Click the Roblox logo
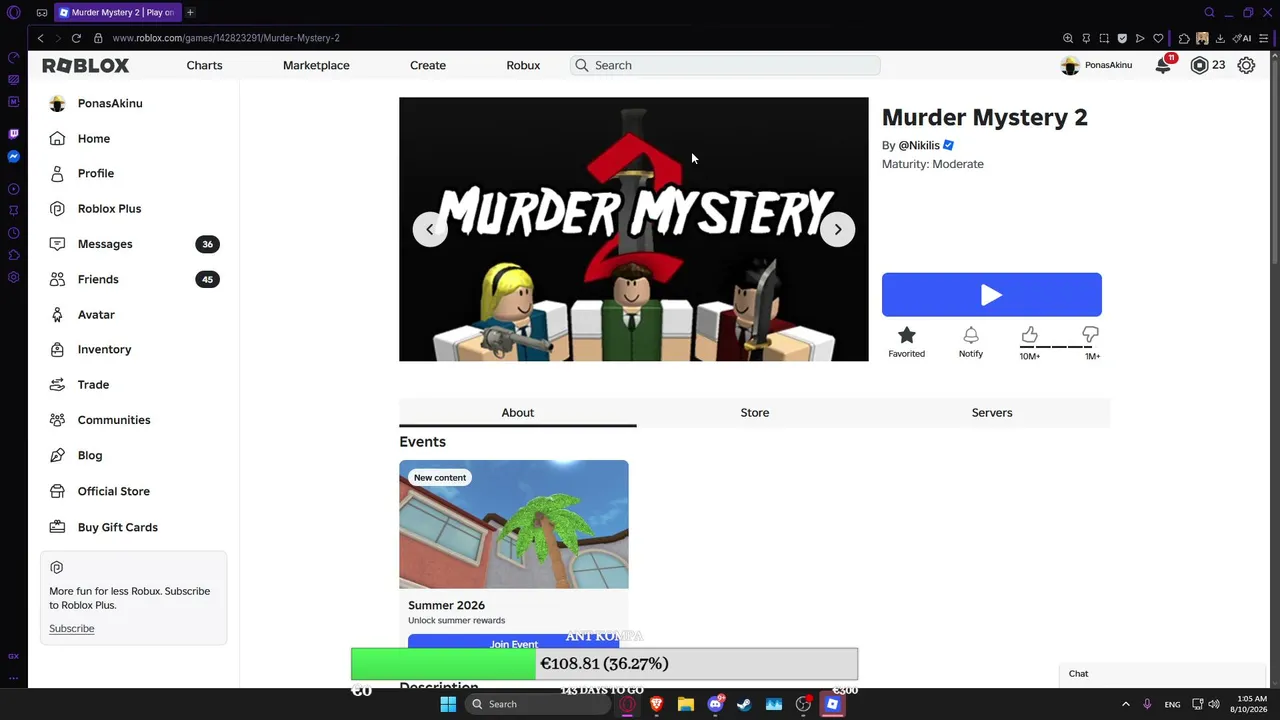 tap(86, 65)
